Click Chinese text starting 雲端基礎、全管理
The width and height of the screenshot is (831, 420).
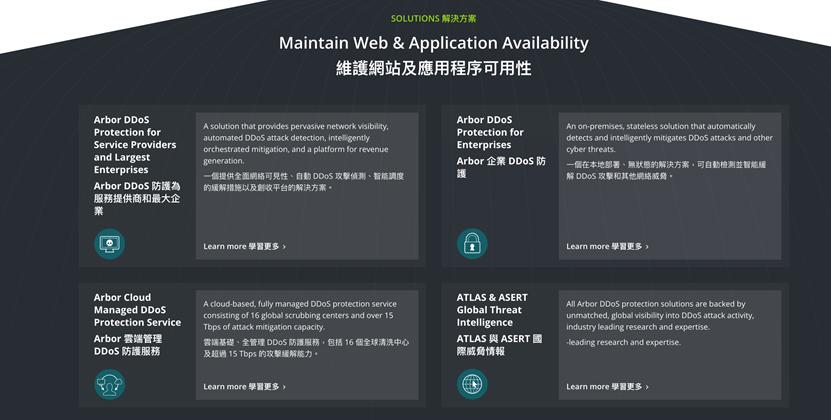coord(306,348)
